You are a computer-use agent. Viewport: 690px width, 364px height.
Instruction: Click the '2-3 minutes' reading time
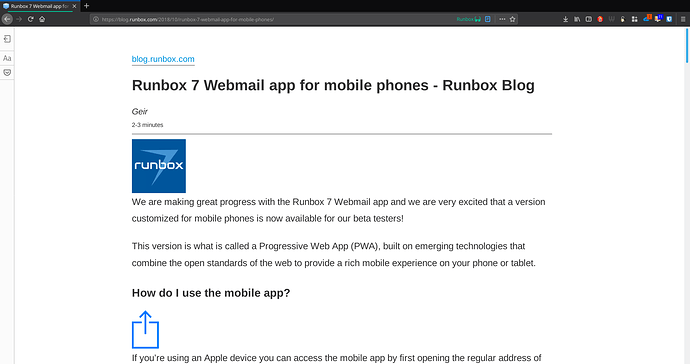tap(147, 125)
